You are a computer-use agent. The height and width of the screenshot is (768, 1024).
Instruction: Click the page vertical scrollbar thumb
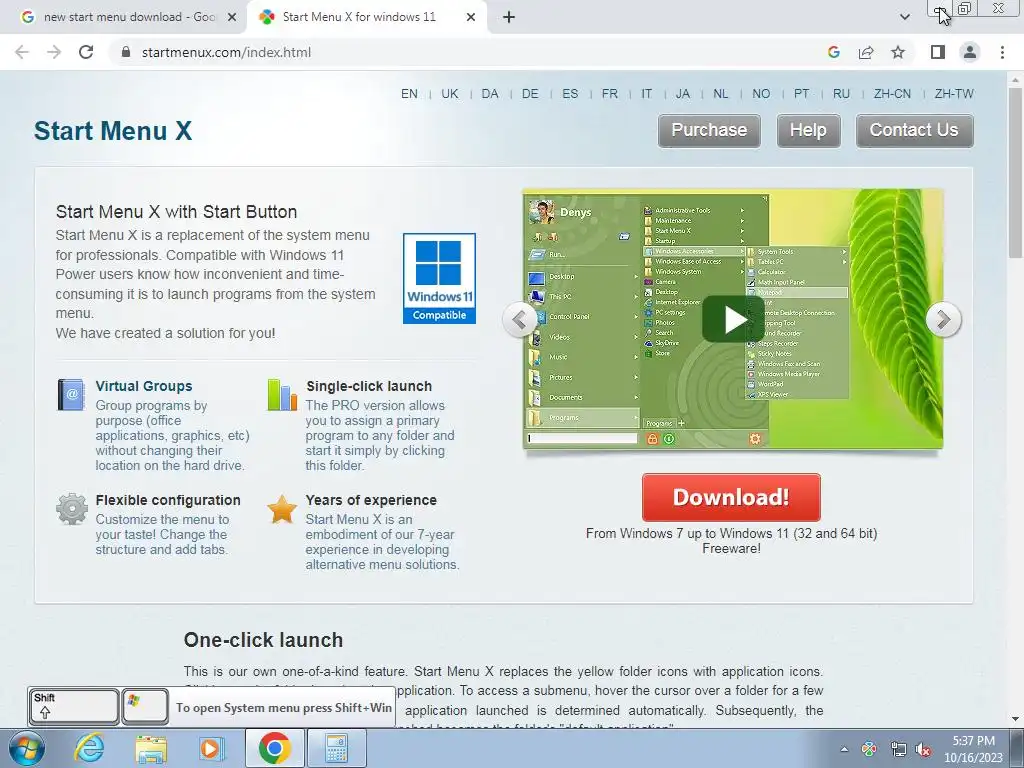click(1016, 171)
